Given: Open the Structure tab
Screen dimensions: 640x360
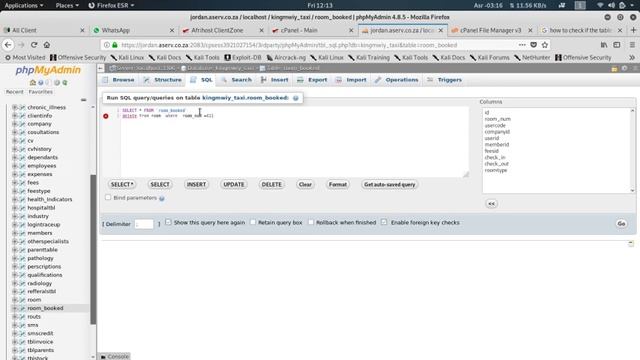Looking at the screenshot, I should click(162, 80).
